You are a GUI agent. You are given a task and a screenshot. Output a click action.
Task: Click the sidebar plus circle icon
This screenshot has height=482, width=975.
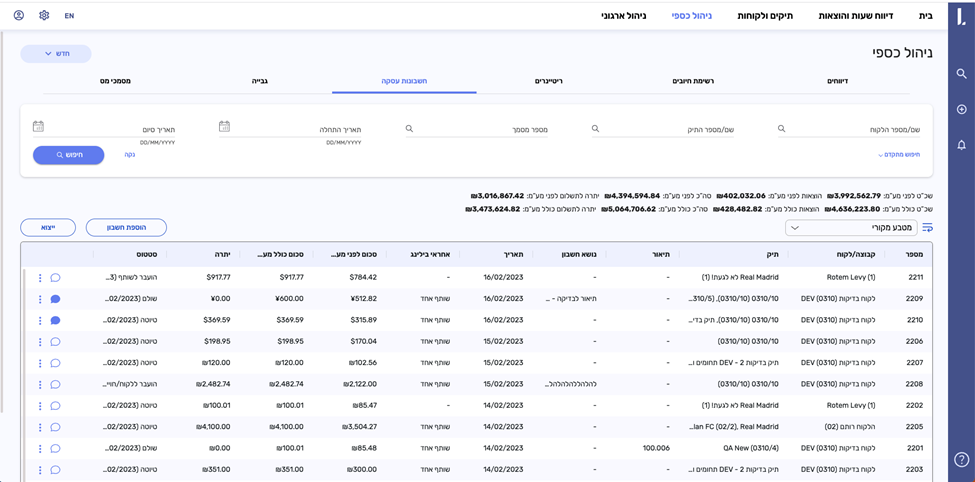click(961, 109)
